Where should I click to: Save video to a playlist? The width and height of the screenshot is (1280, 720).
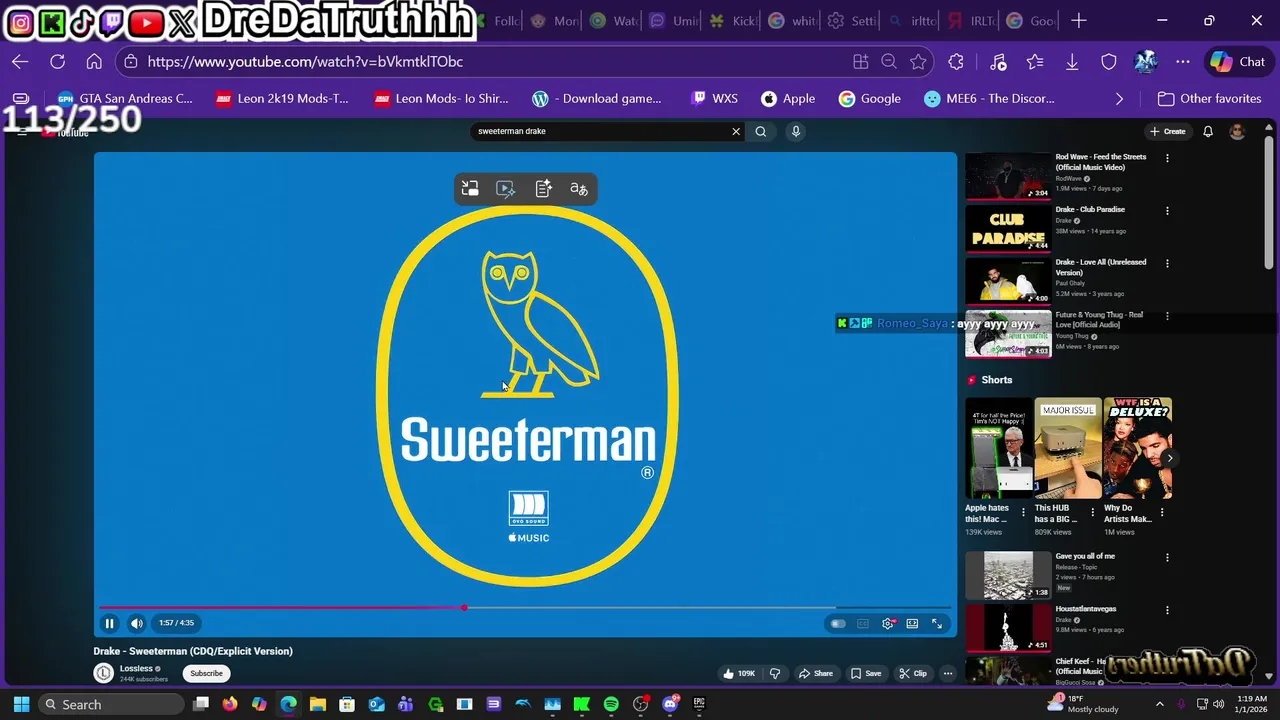[866, 673]
